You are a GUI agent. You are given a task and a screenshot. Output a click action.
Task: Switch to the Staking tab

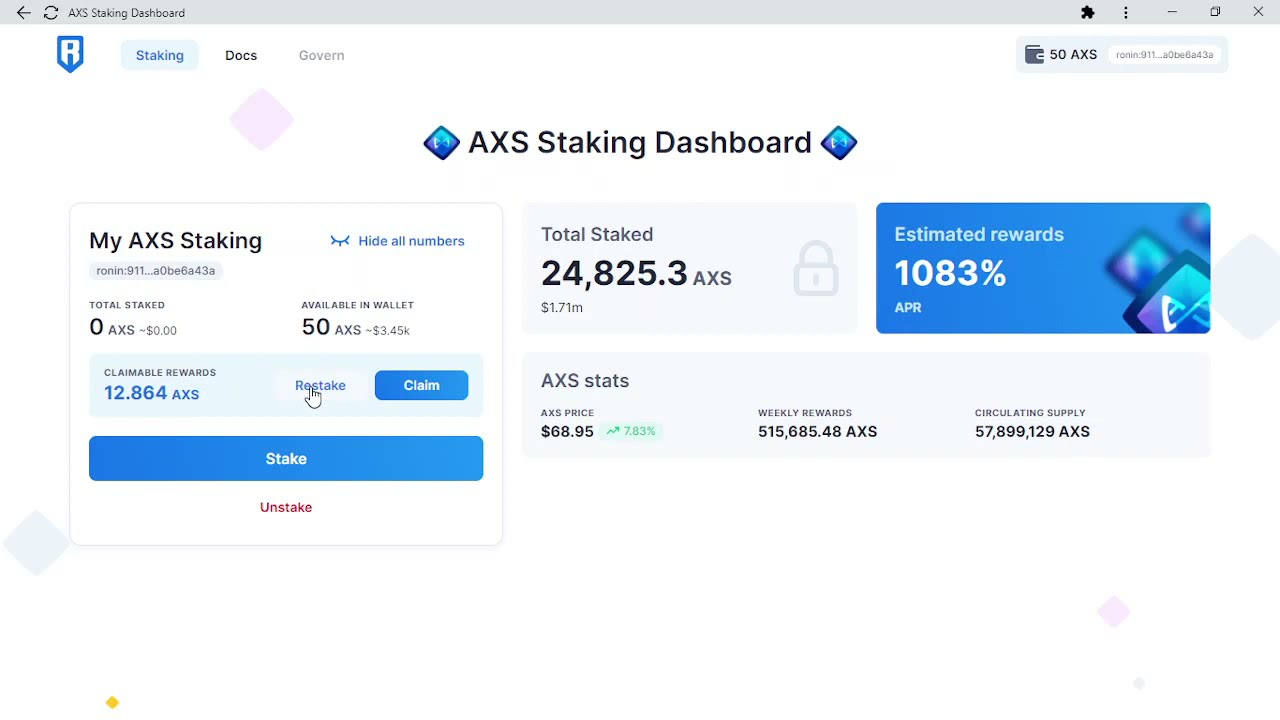pos(160,55)
